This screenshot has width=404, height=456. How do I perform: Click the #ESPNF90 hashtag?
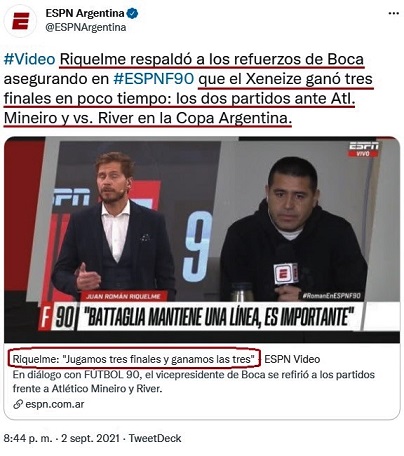154,79
